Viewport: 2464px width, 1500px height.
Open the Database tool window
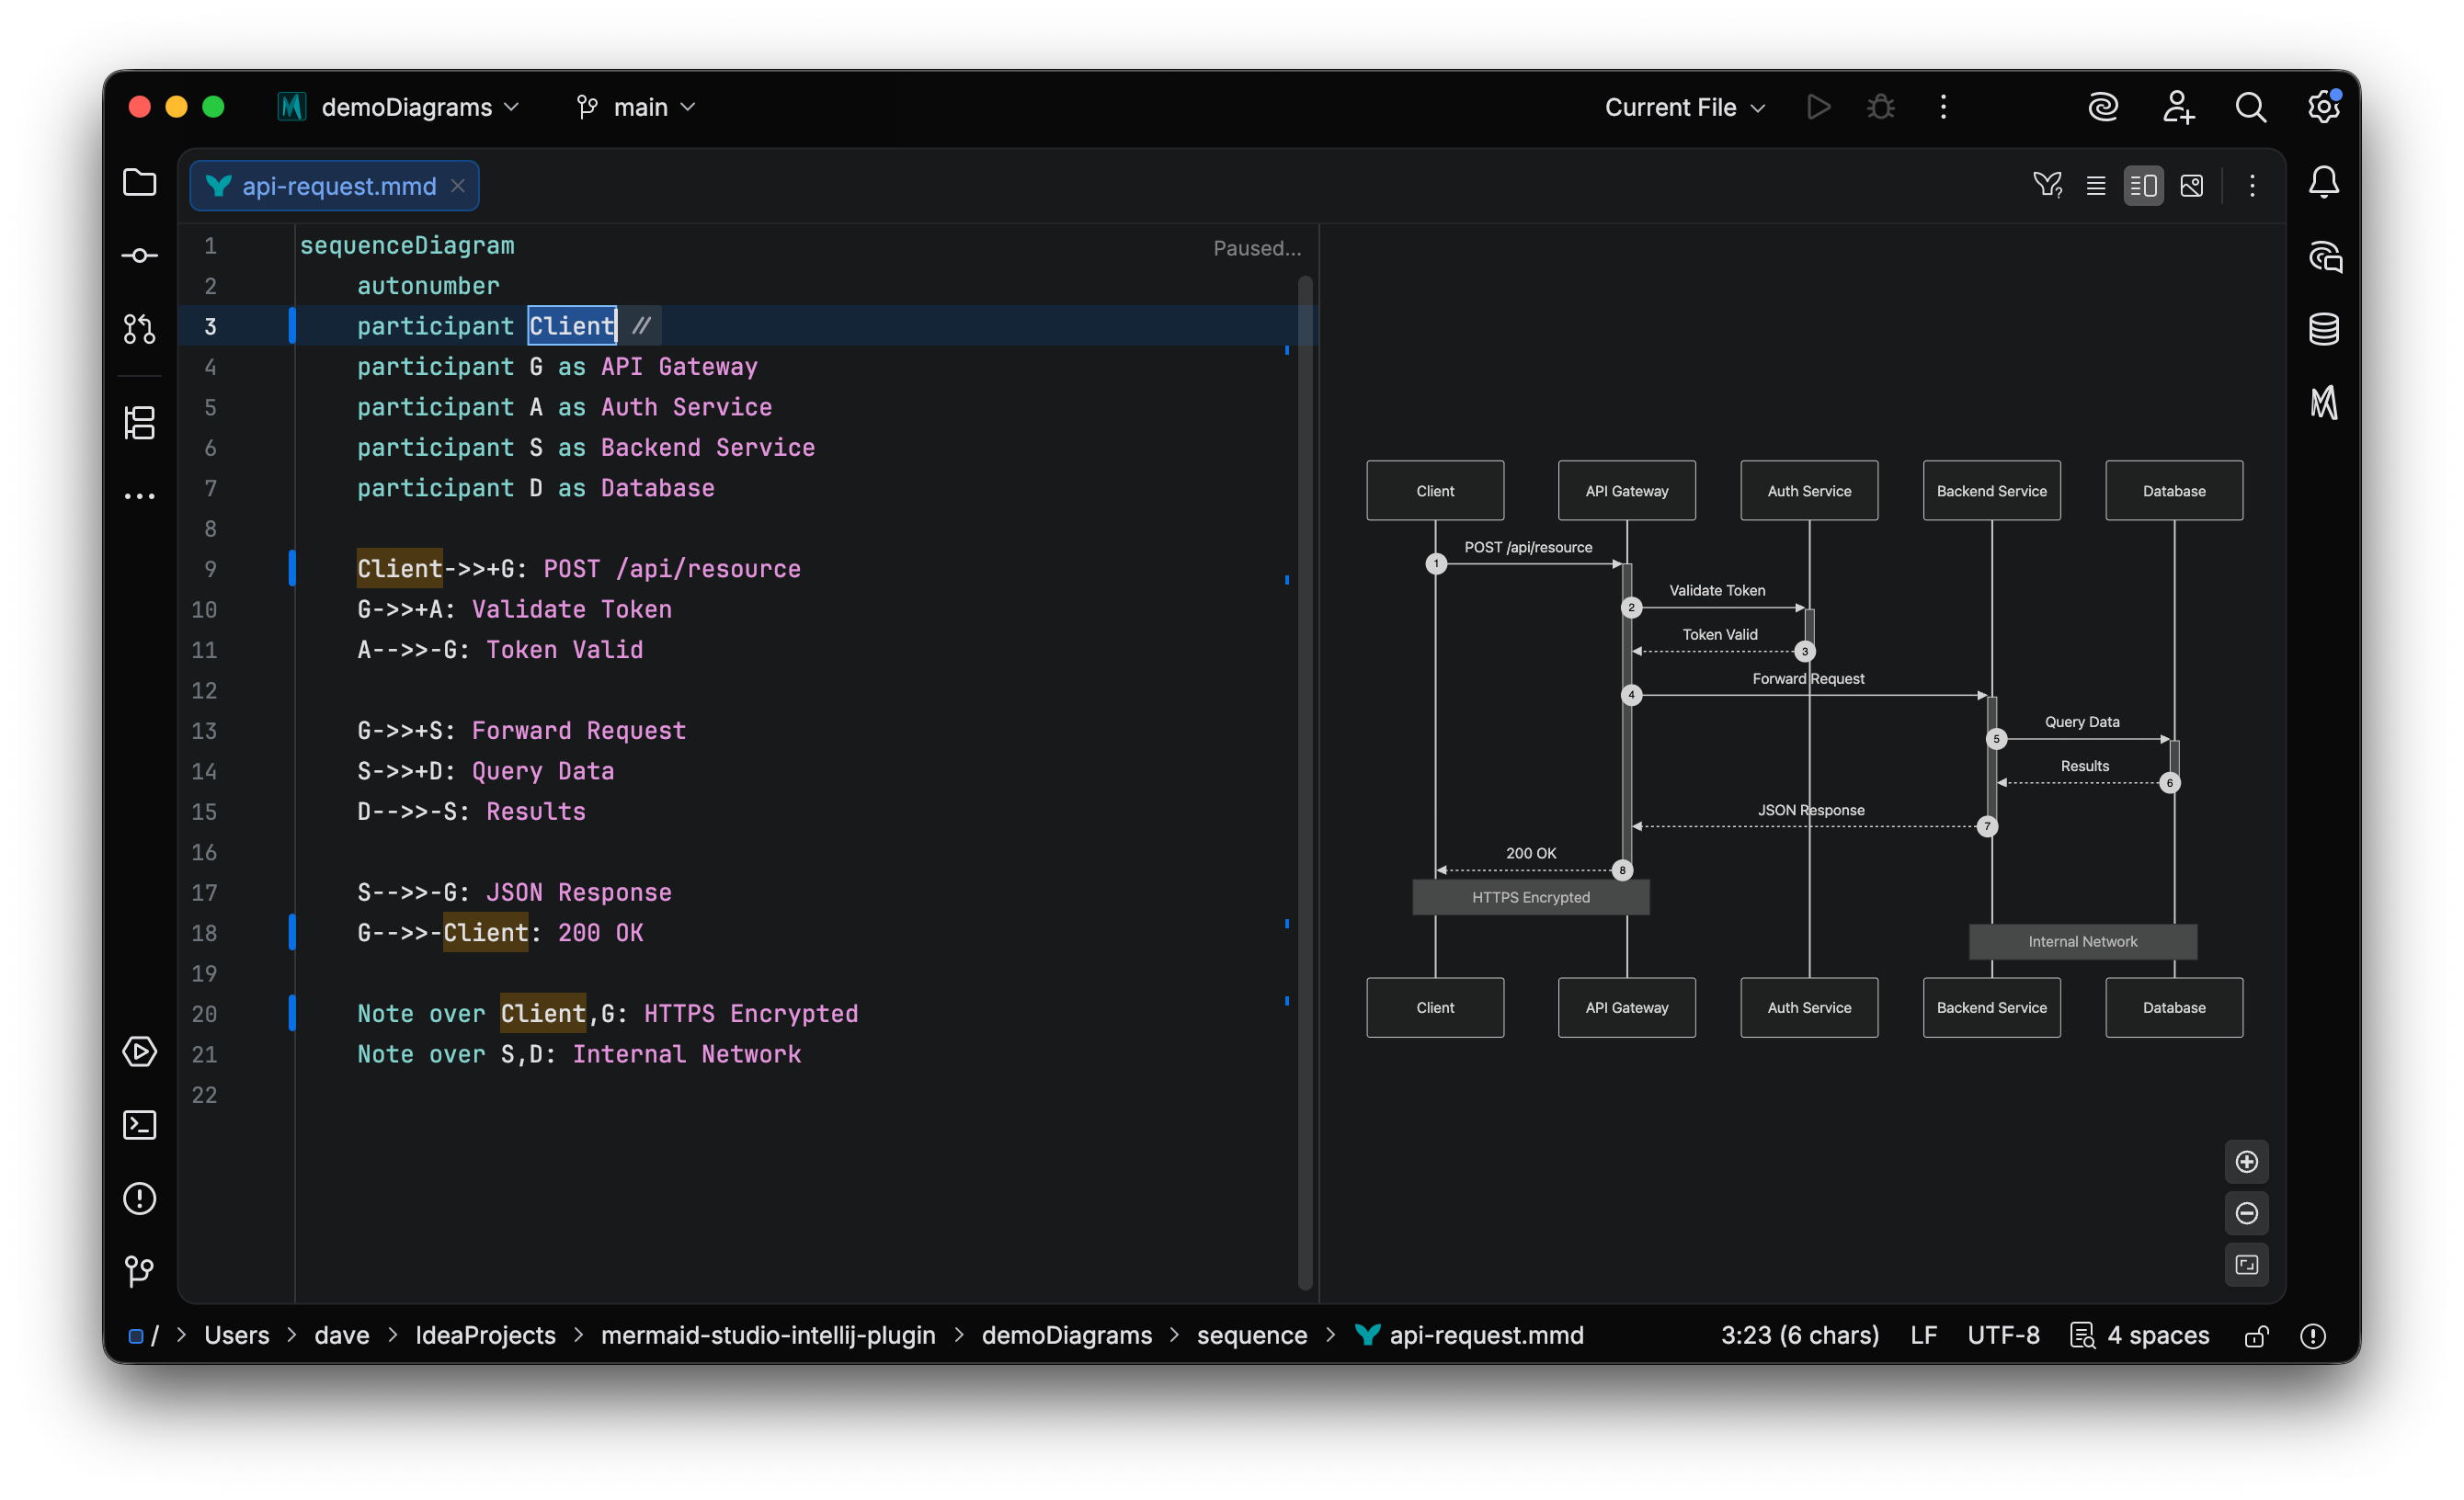2323,329
